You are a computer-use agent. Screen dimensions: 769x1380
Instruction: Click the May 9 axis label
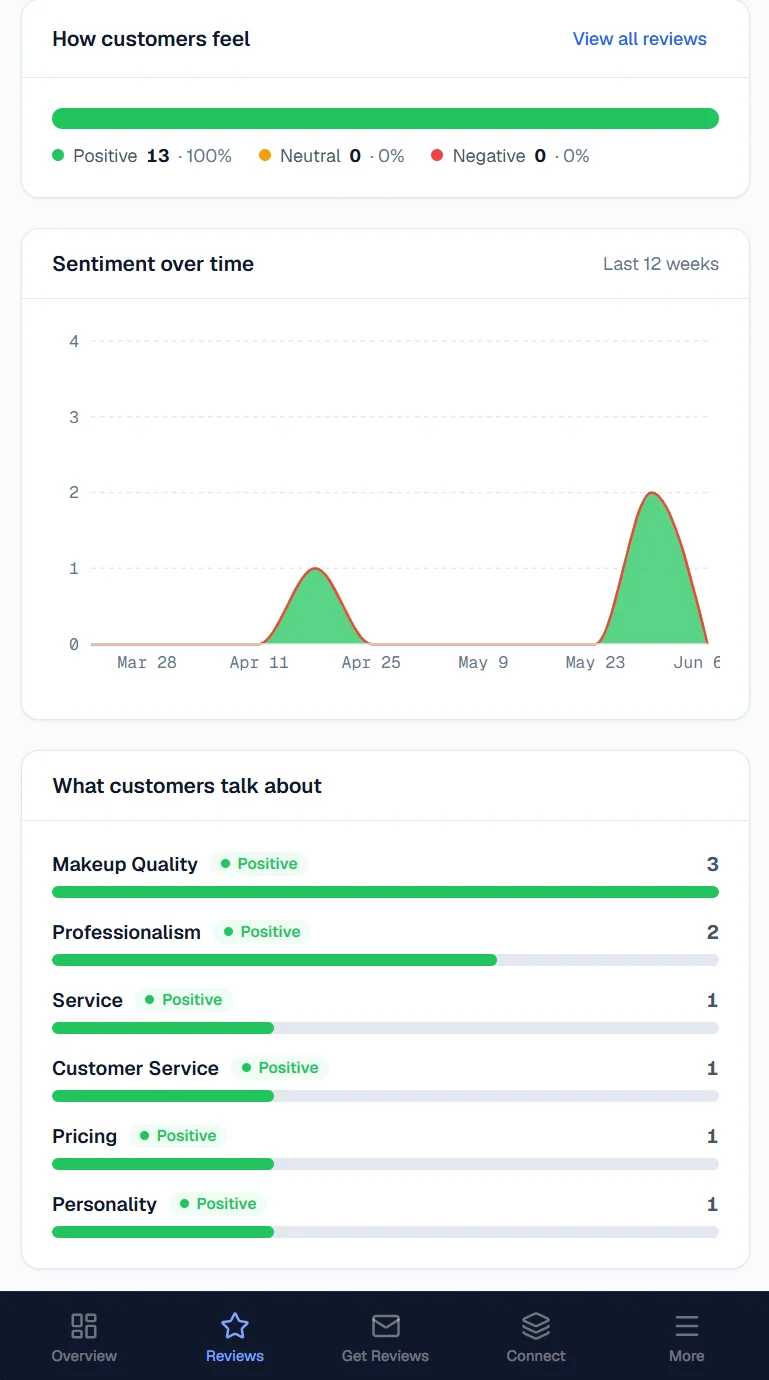(483, 662)
